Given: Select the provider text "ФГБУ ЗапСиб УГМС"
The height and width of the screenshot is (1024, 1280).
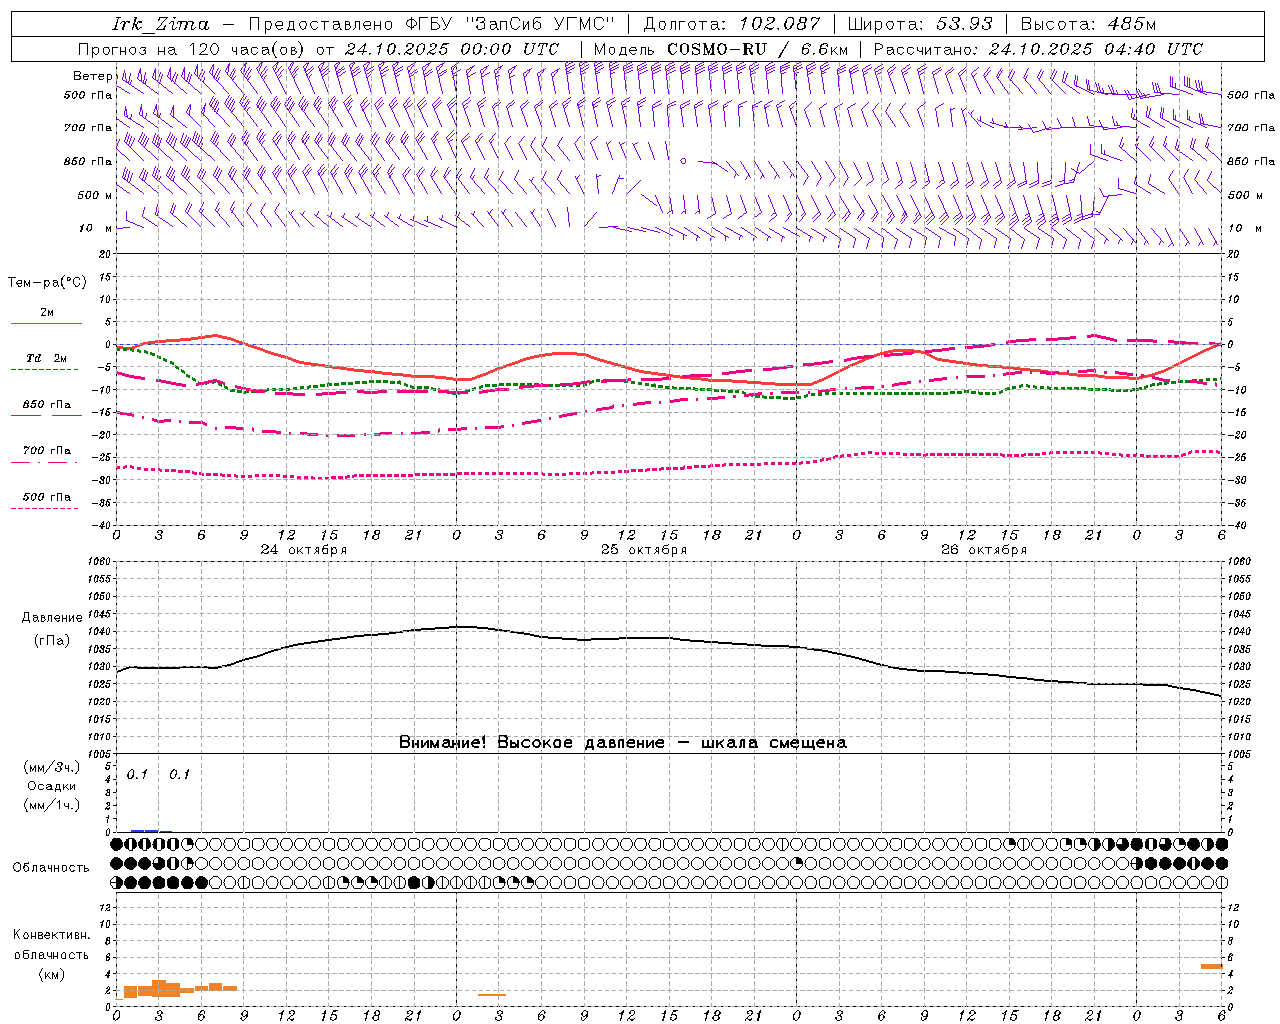Looking at the screenshot, I should [510, 24].
